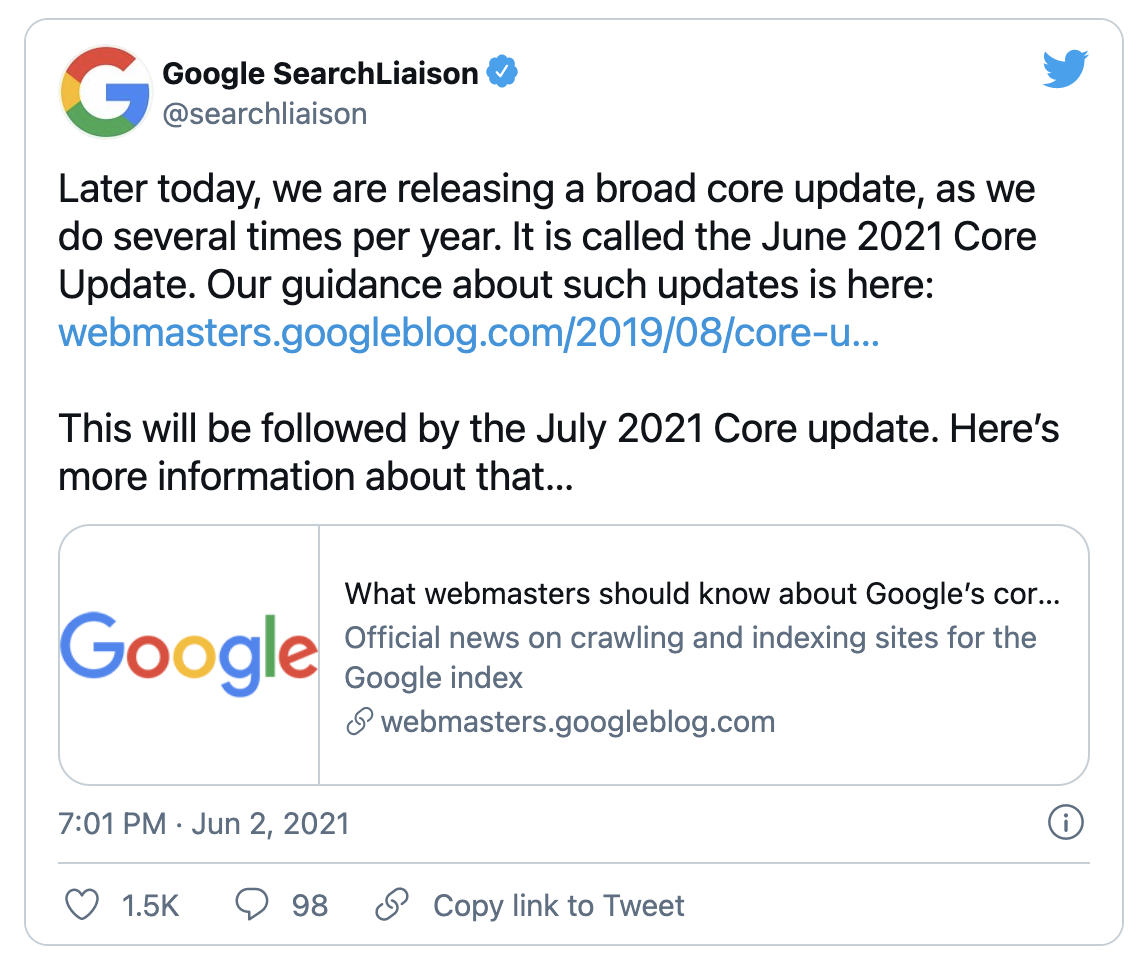The image size is (1146, 966).
Task: Click the small link icon in the card
Action: (x=359, y=722)
